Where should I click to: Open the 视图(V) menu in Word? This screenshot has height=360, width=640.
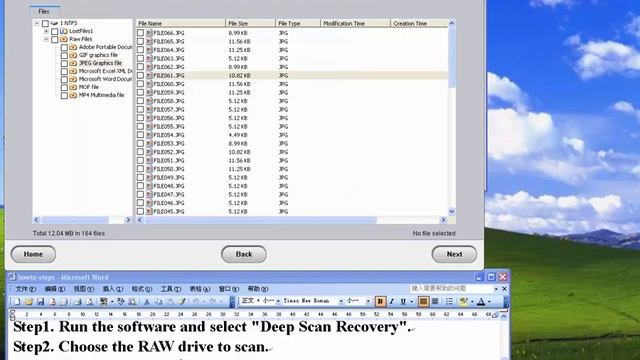click(x=84, y=289)
